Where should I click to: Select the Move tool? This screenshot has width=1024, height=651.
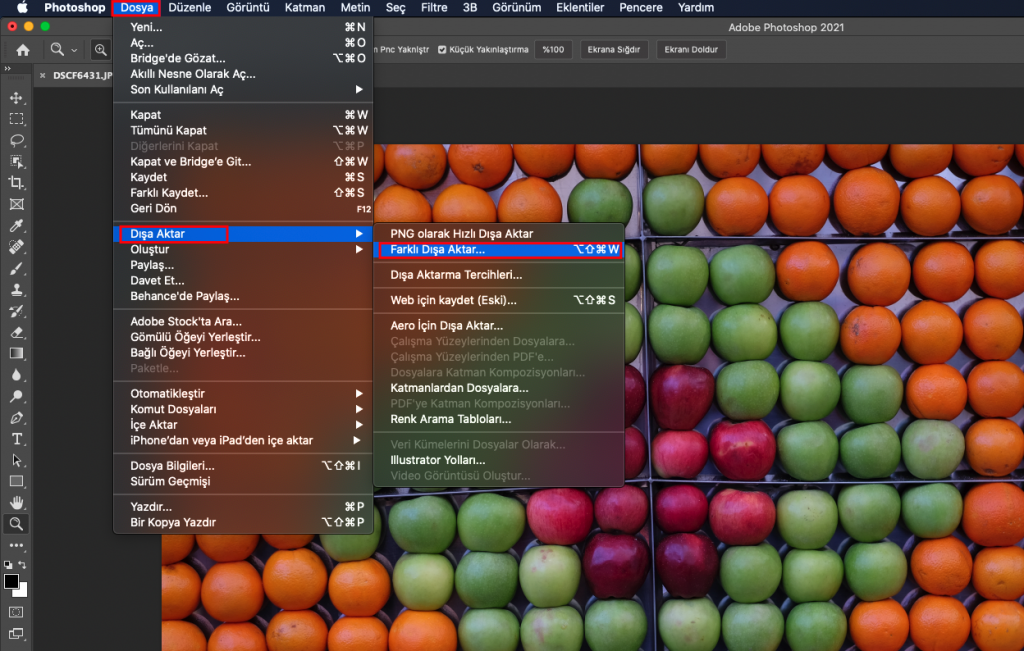pos(16,98)
